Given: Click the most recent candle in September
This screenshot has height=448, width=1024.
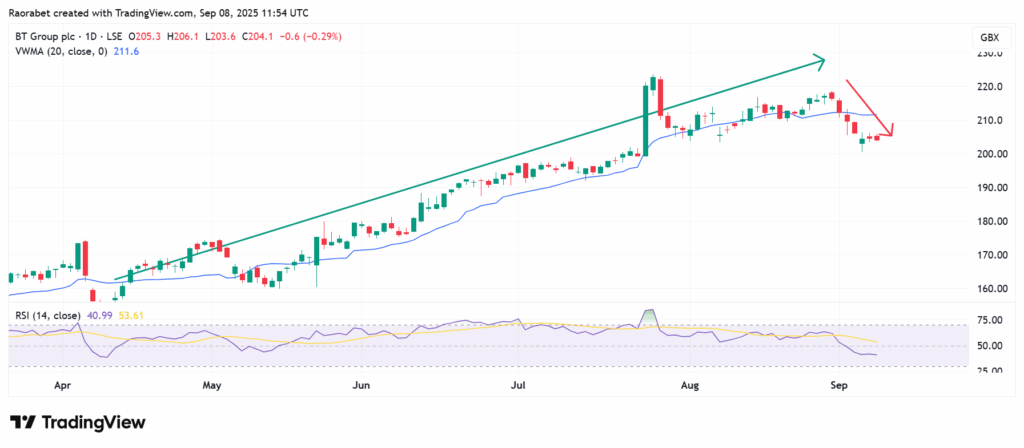Looking at the screenshot, I should click(x=878, y=137).
